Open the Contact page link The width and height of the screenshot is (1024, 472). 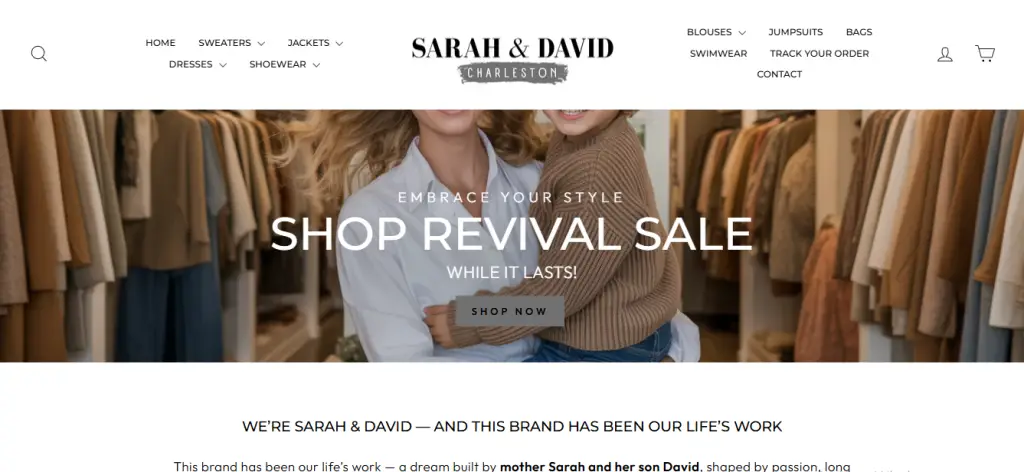point(779,74)
